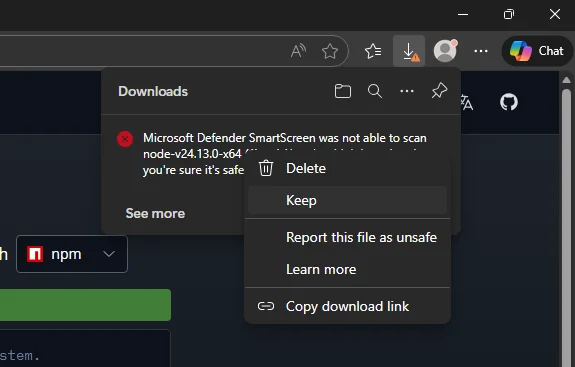Click the SmartScreen warning message text
The image size is (575, 367).
pos(285,154)
